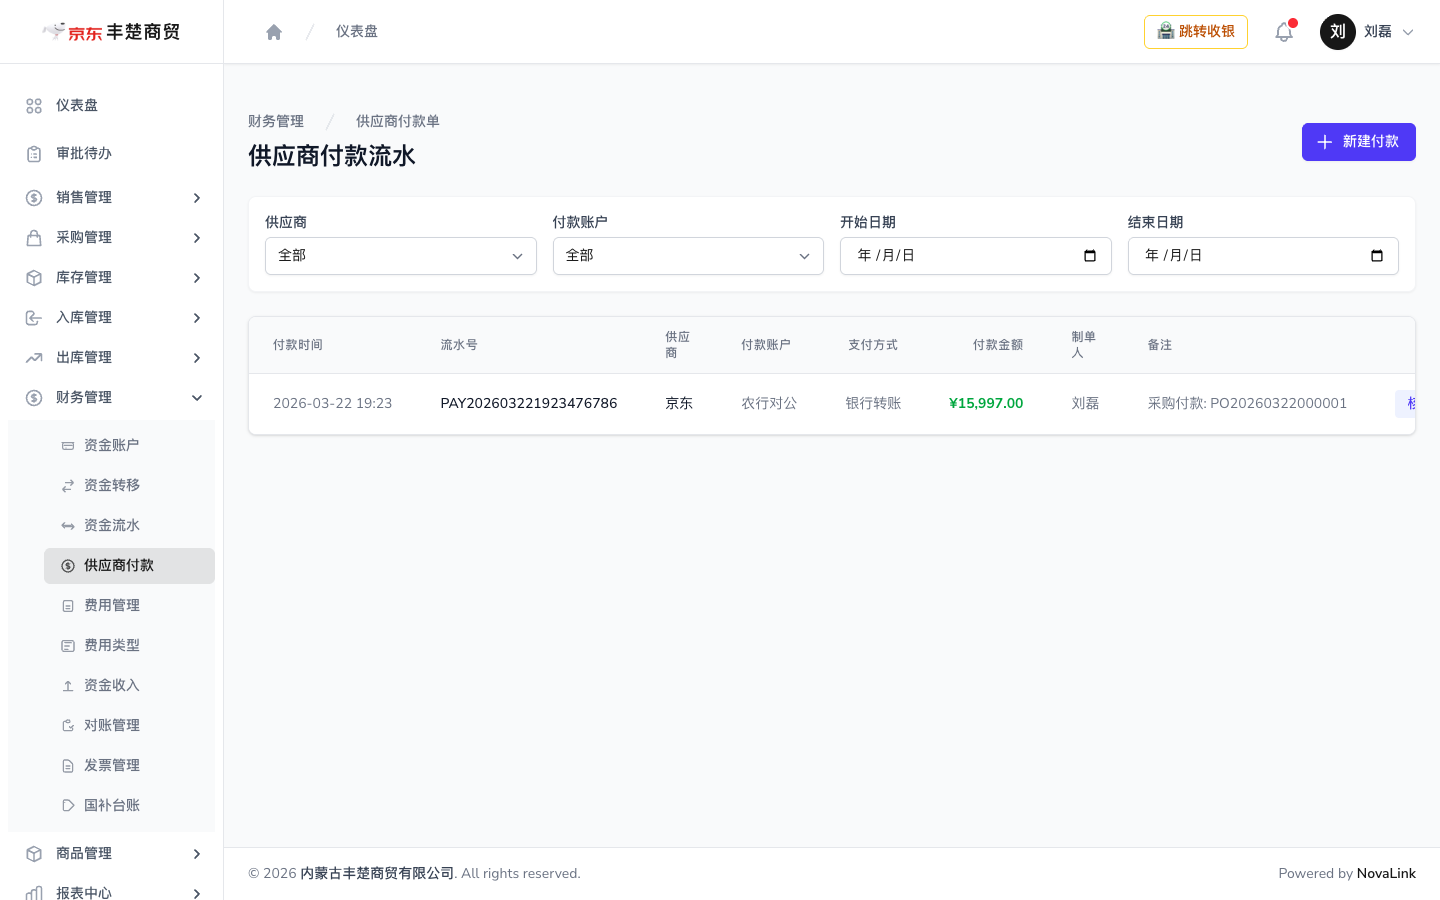Click the 费用类型 list icon
This screenshot has width=1440, height=900.
click(x=68, y=646)
